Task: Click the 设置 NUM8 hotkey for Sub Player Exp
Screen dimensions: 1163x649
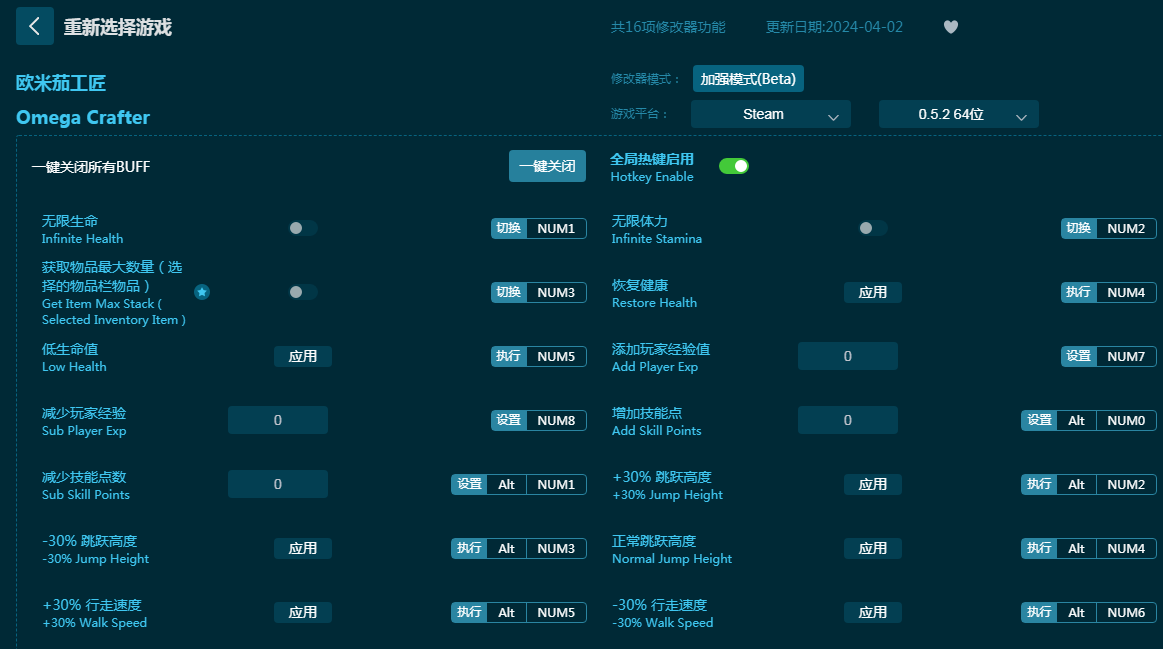Action: pos(538,421)
